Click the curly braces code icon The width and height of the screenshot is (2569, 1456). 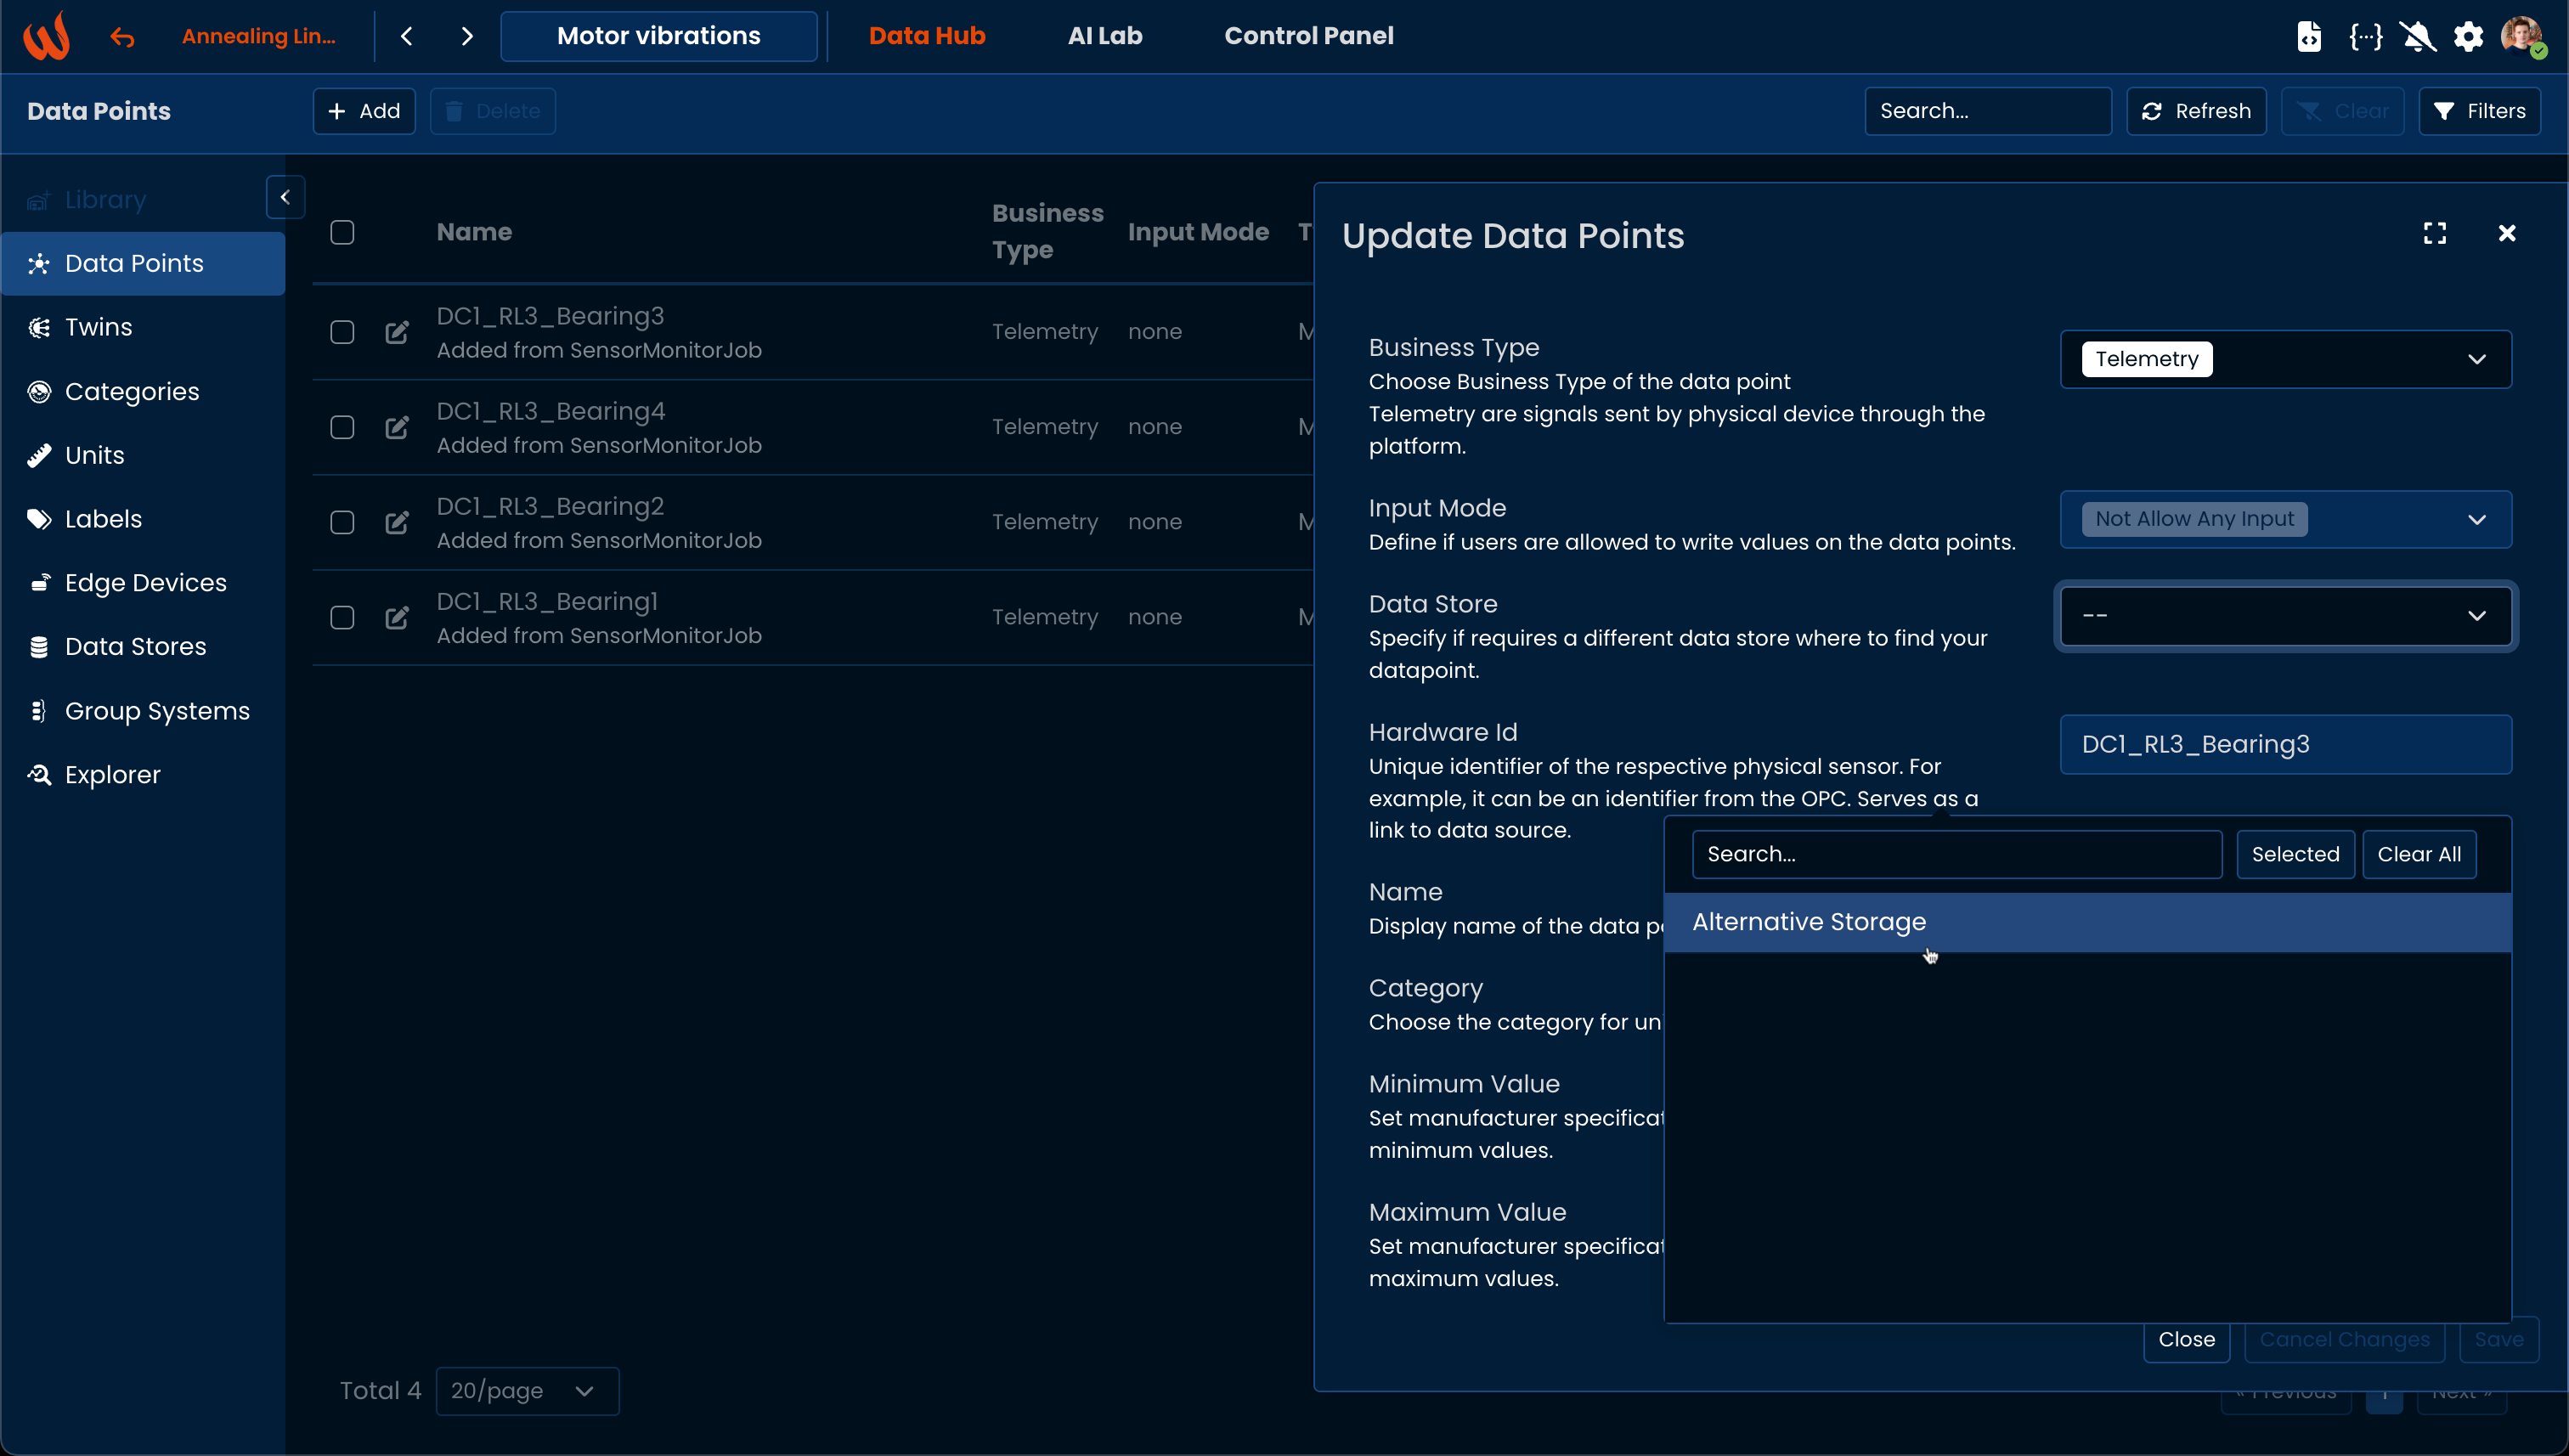(2365, 37)
